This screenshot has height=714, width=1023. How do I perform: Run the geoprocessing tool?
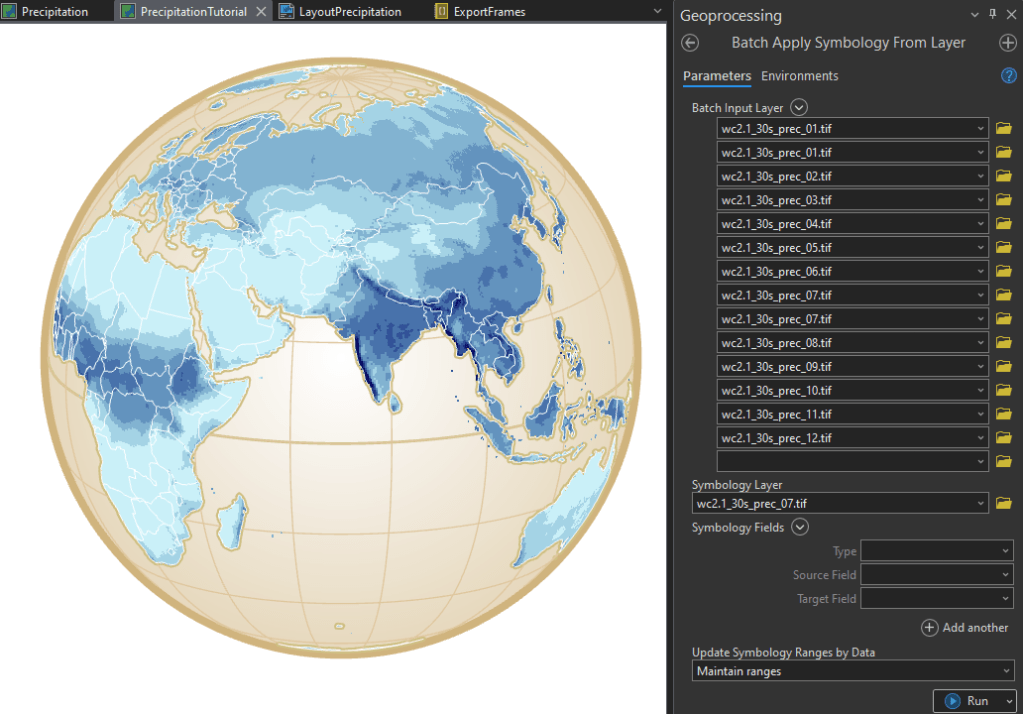[966, 701]
